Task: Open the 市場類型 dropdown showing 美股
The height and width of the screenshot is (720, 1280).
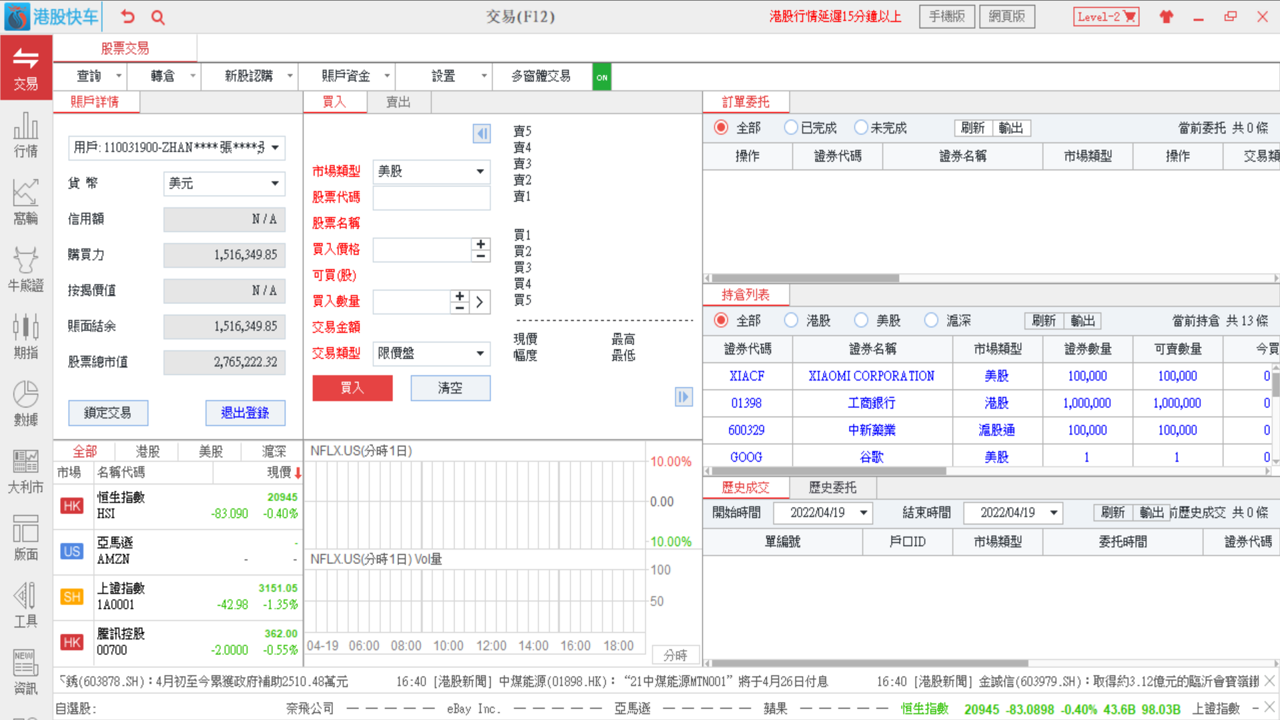Action: click(x=432, y=171)
